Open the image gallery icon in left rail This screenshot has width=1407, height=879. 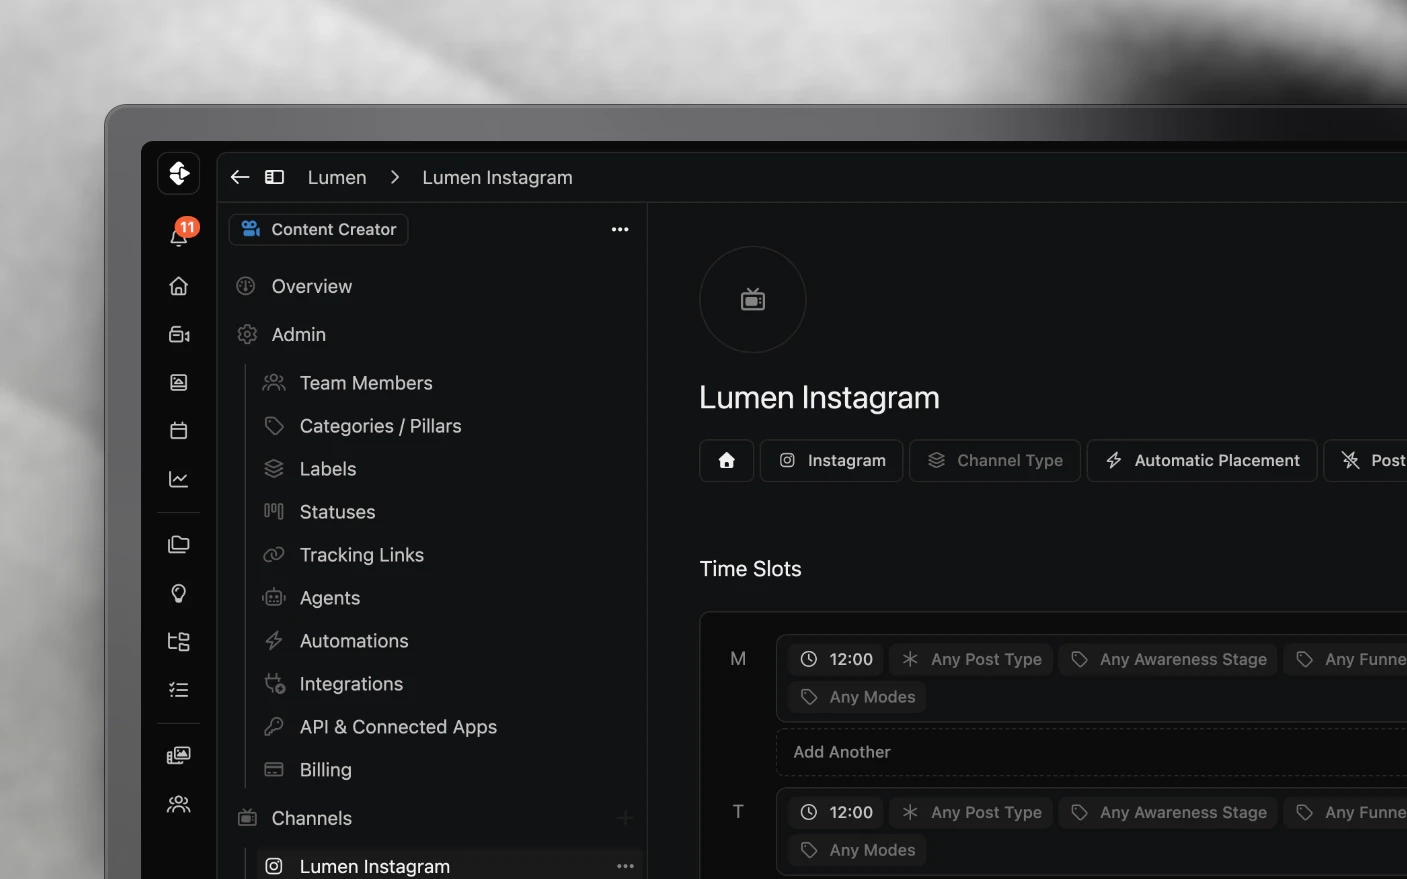179,383
